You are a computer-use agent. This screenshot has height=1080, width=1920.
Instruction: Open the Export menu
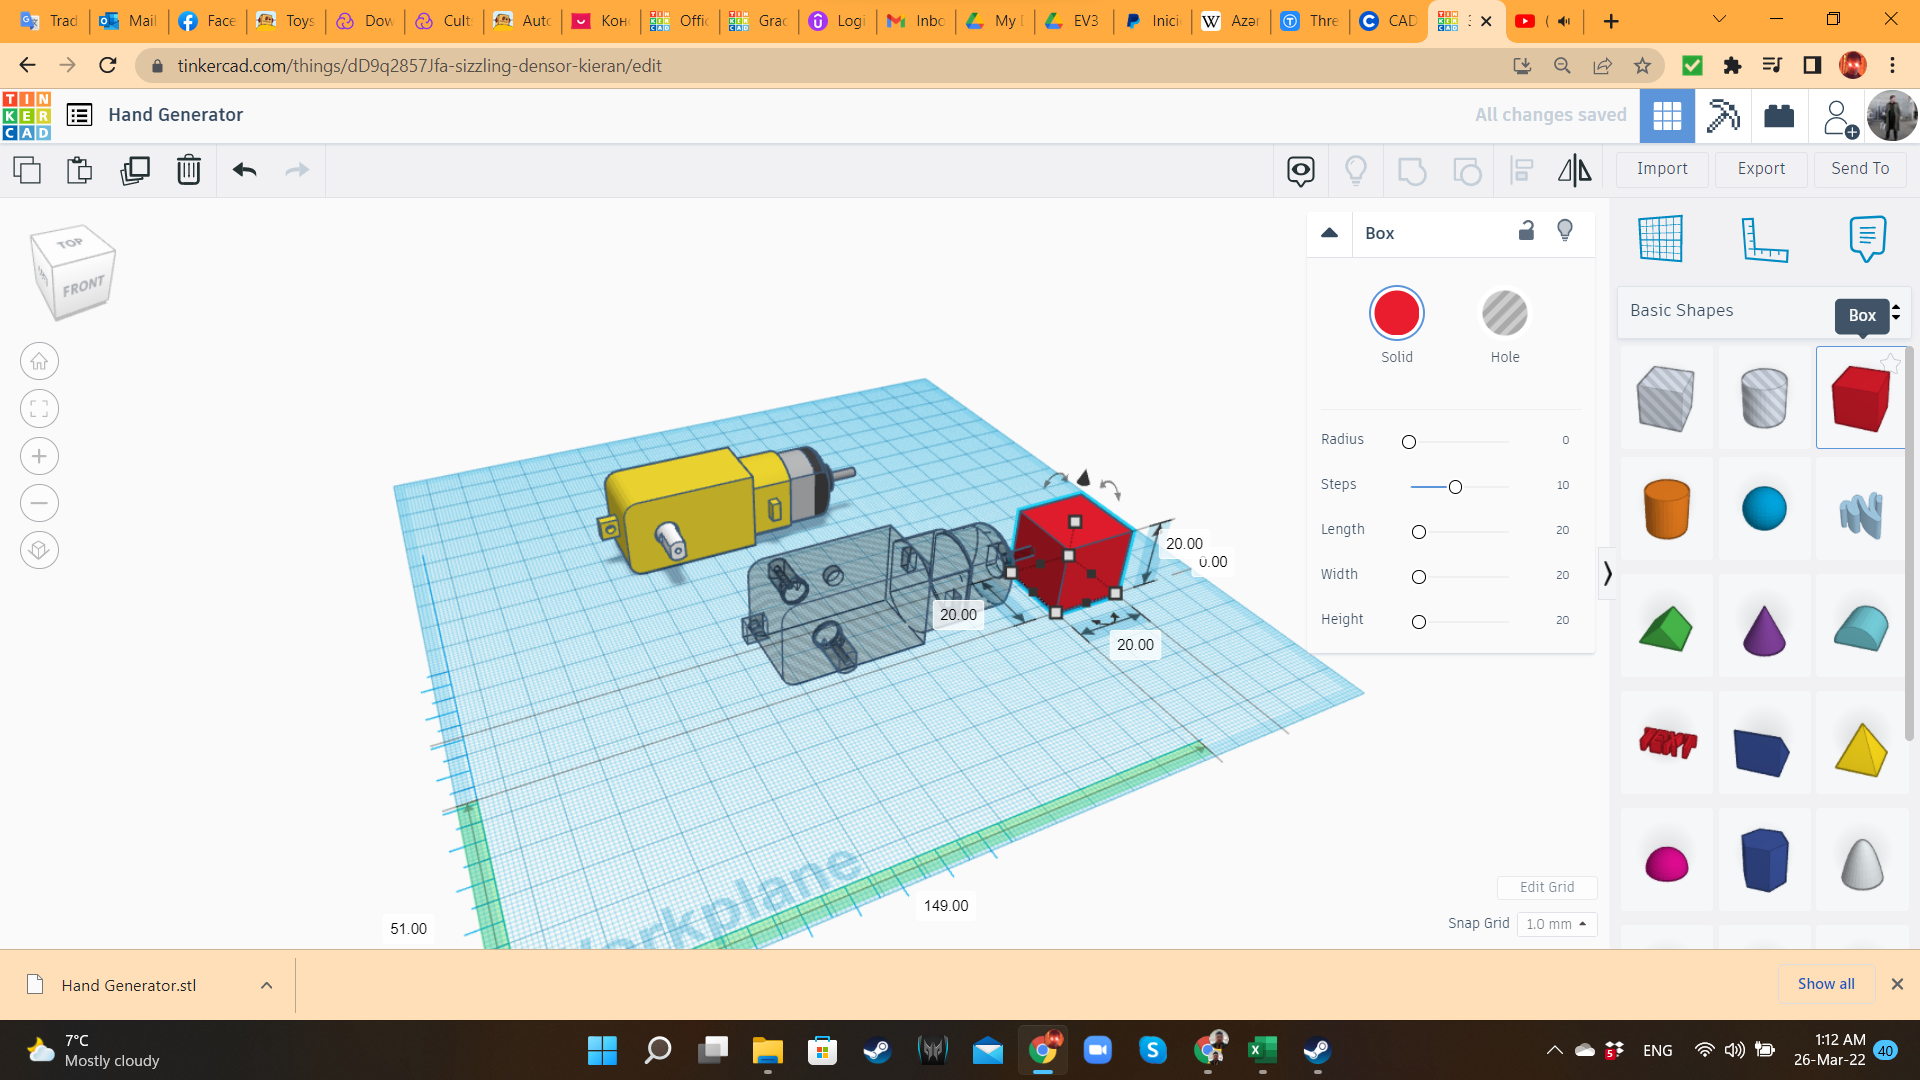(x=1760, y=169)
